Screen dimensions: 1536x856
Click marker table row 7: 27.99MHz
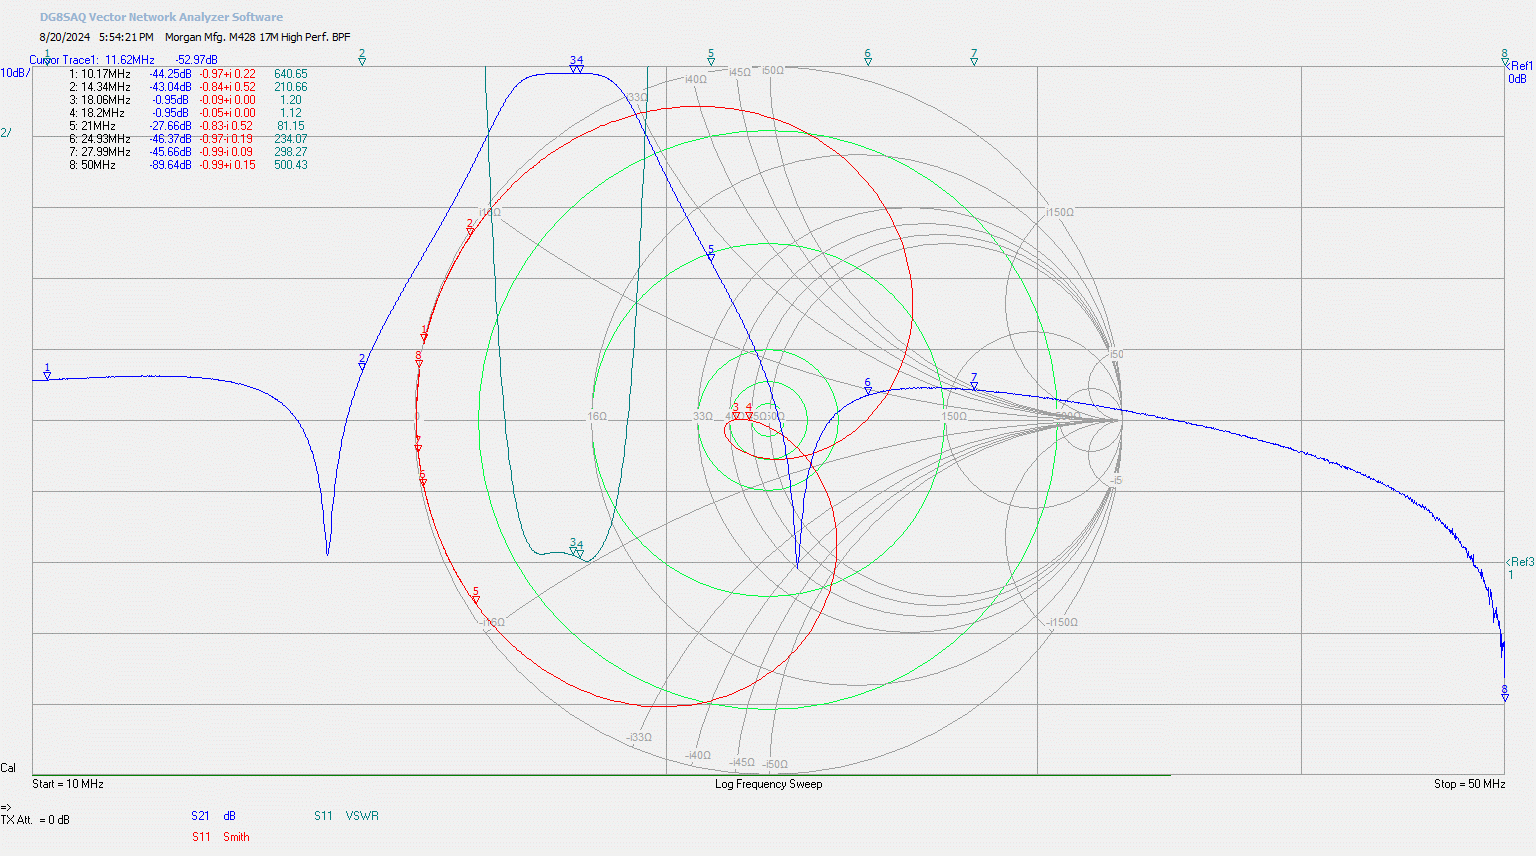pyautogui.click(x=188, y=152)
